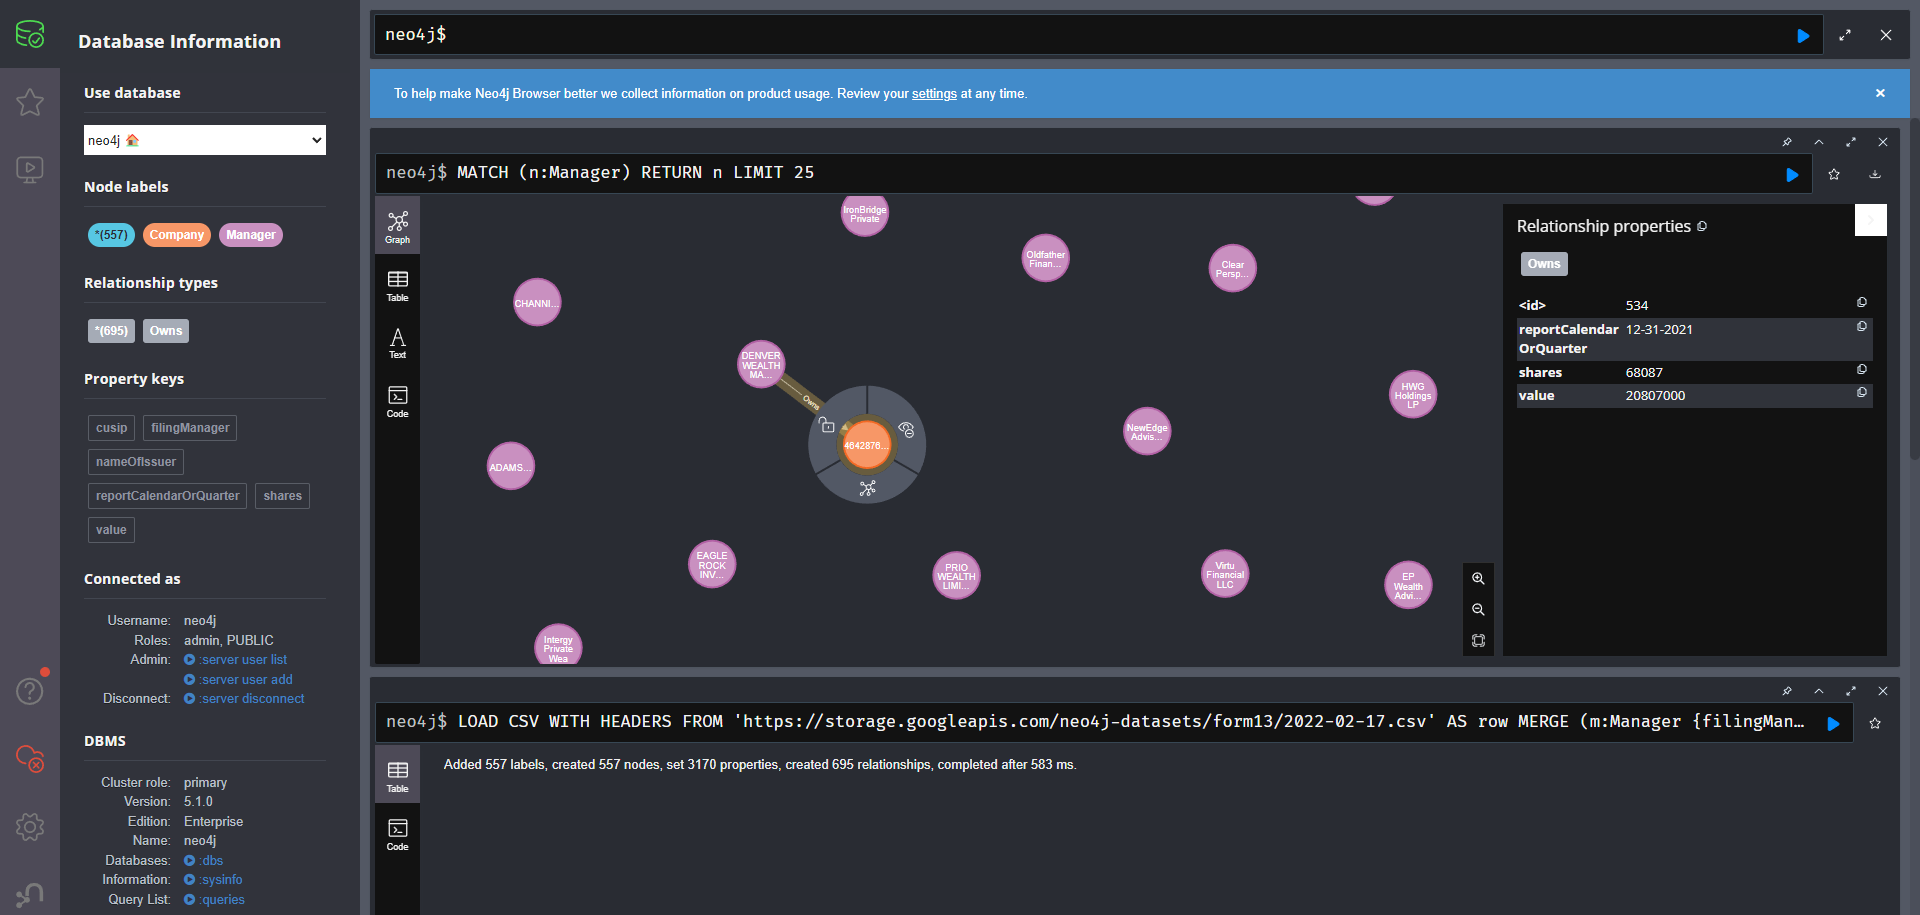1920x915 pixels.
Task: Click the cusip property key
Action: click(112, 428)
